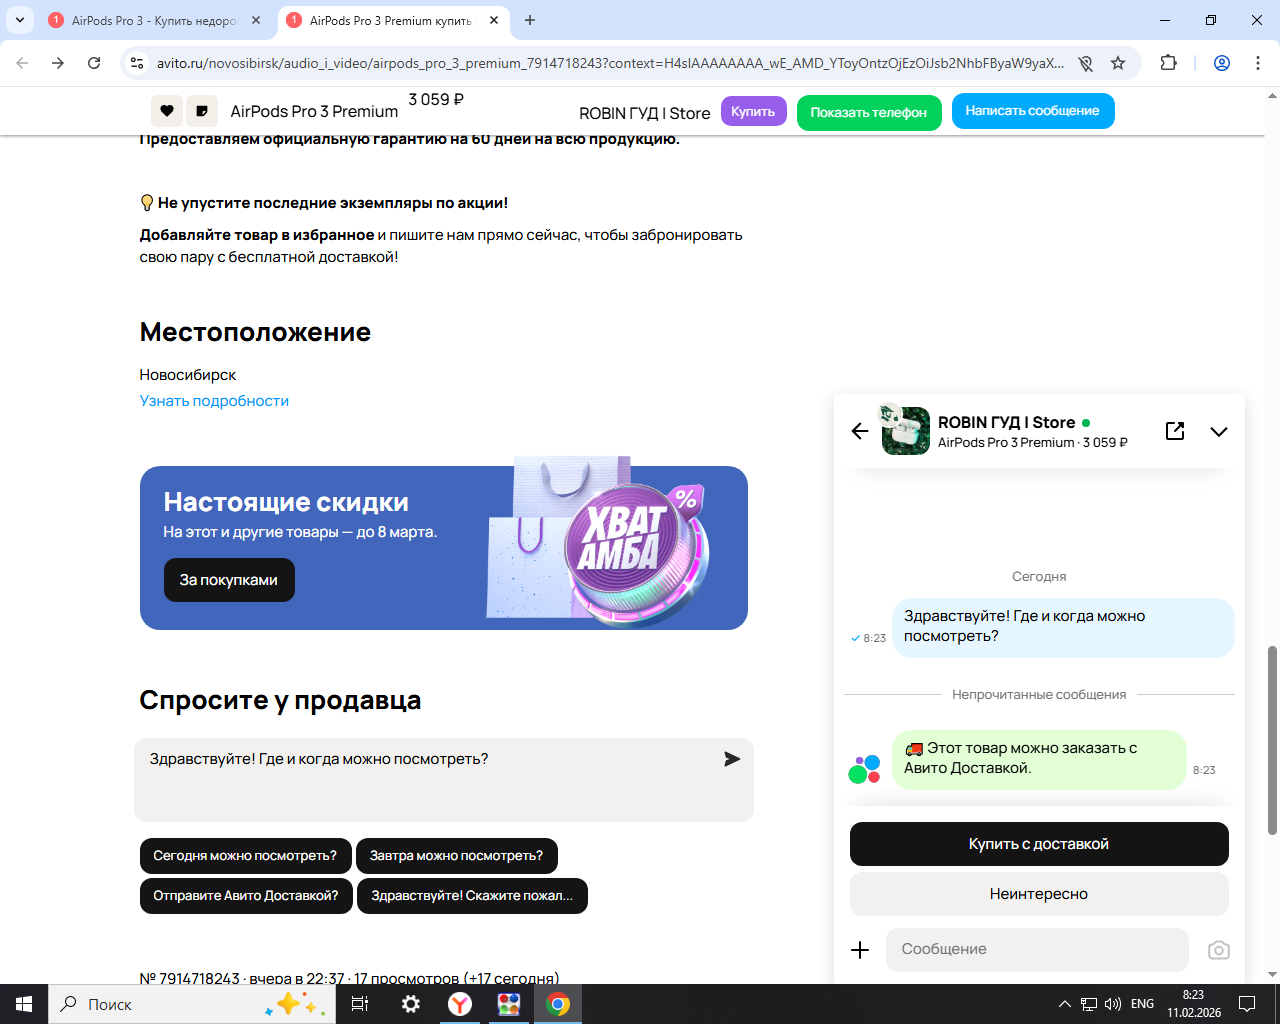This screenshot has width=1280, height=1024.
Task: Open the note icon beside the heart
Action: pos(202,111)
